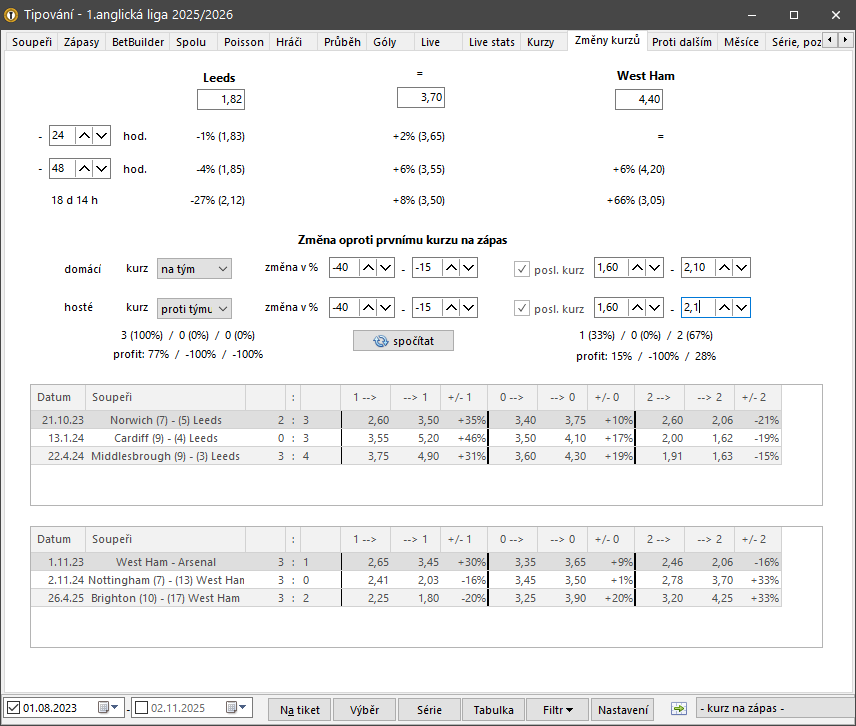Viewport: 856px width, 726px height.
Task: Uncheck the 01.08.2023 start date checkbox
Action: [13, 709]
